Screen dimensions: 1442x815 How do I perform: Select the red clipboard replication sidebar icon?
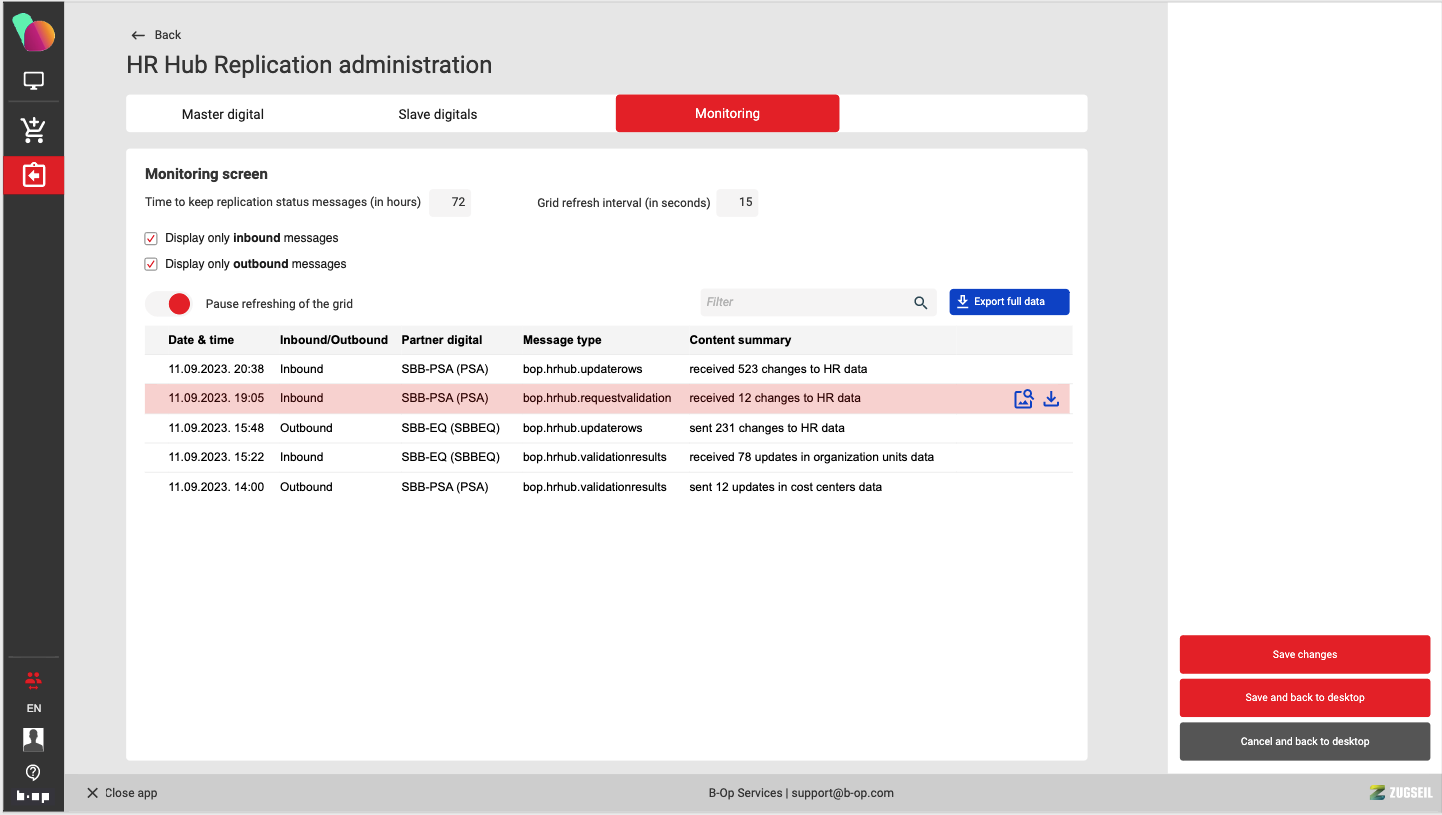[34, 175]
